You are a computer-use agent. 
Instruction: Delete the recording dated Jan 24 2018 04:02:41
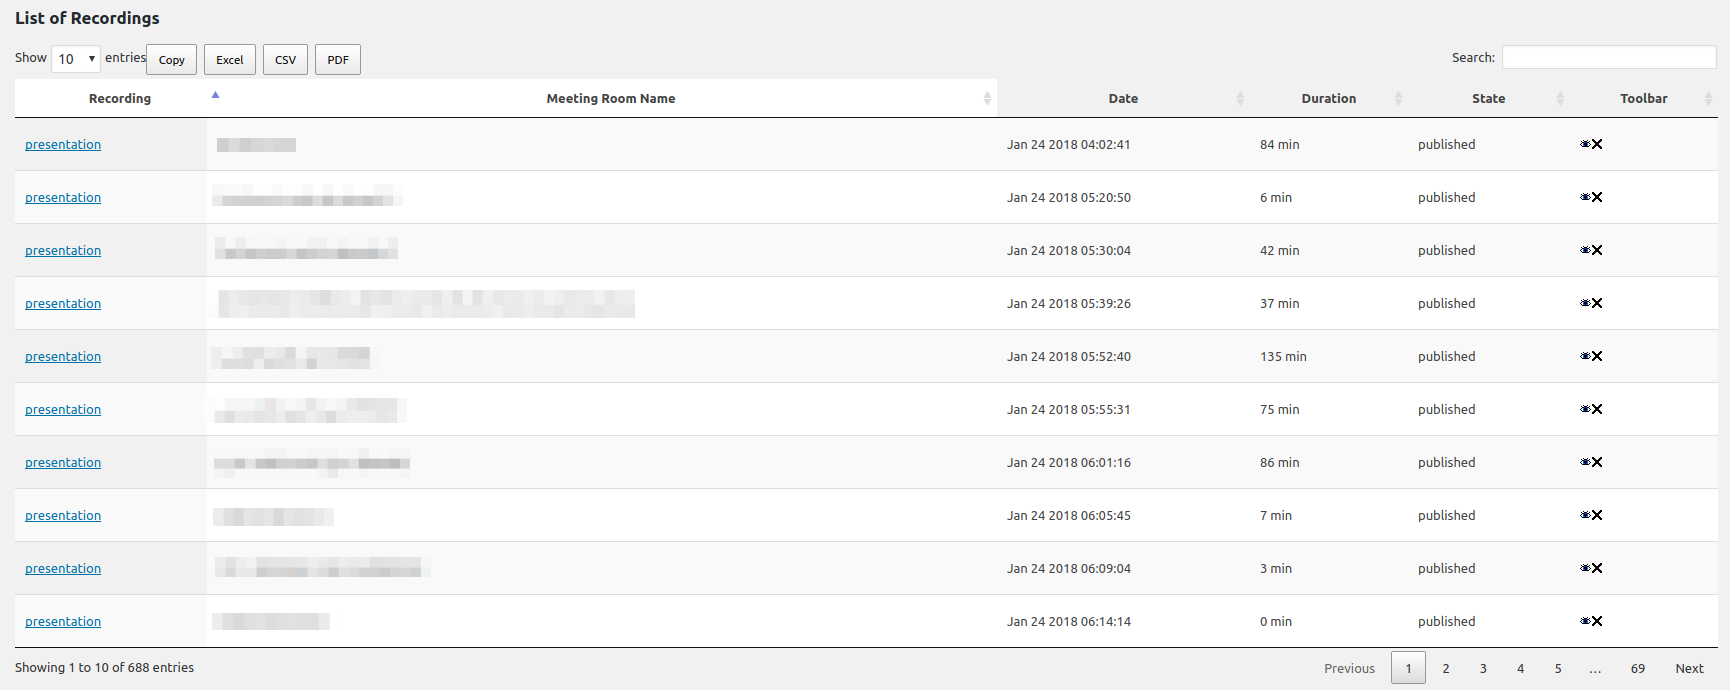pos(1597,144)
